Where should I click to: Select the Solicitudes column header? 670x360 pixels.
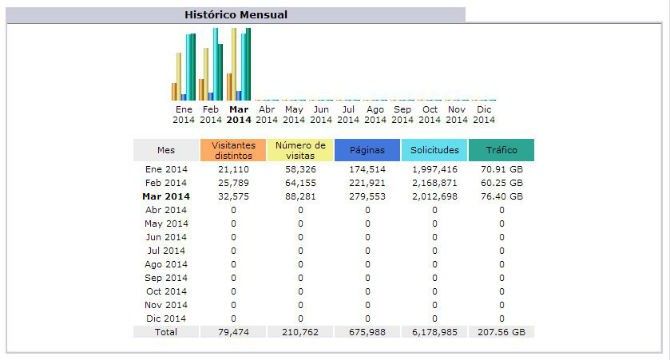point(435,150)
